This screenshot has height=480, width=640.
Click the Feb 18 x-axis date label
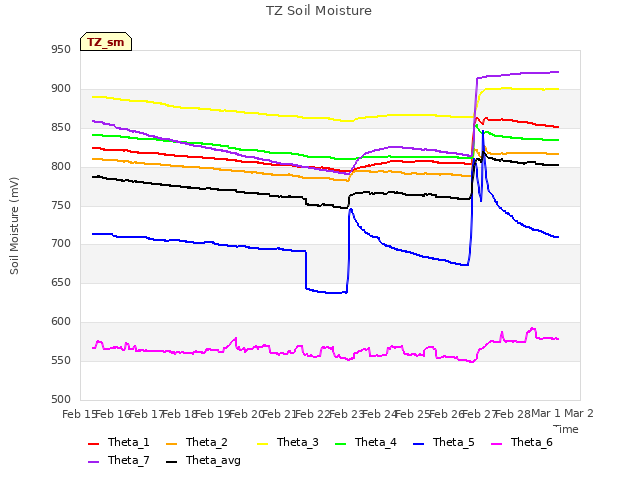click(x=179, y=414)
